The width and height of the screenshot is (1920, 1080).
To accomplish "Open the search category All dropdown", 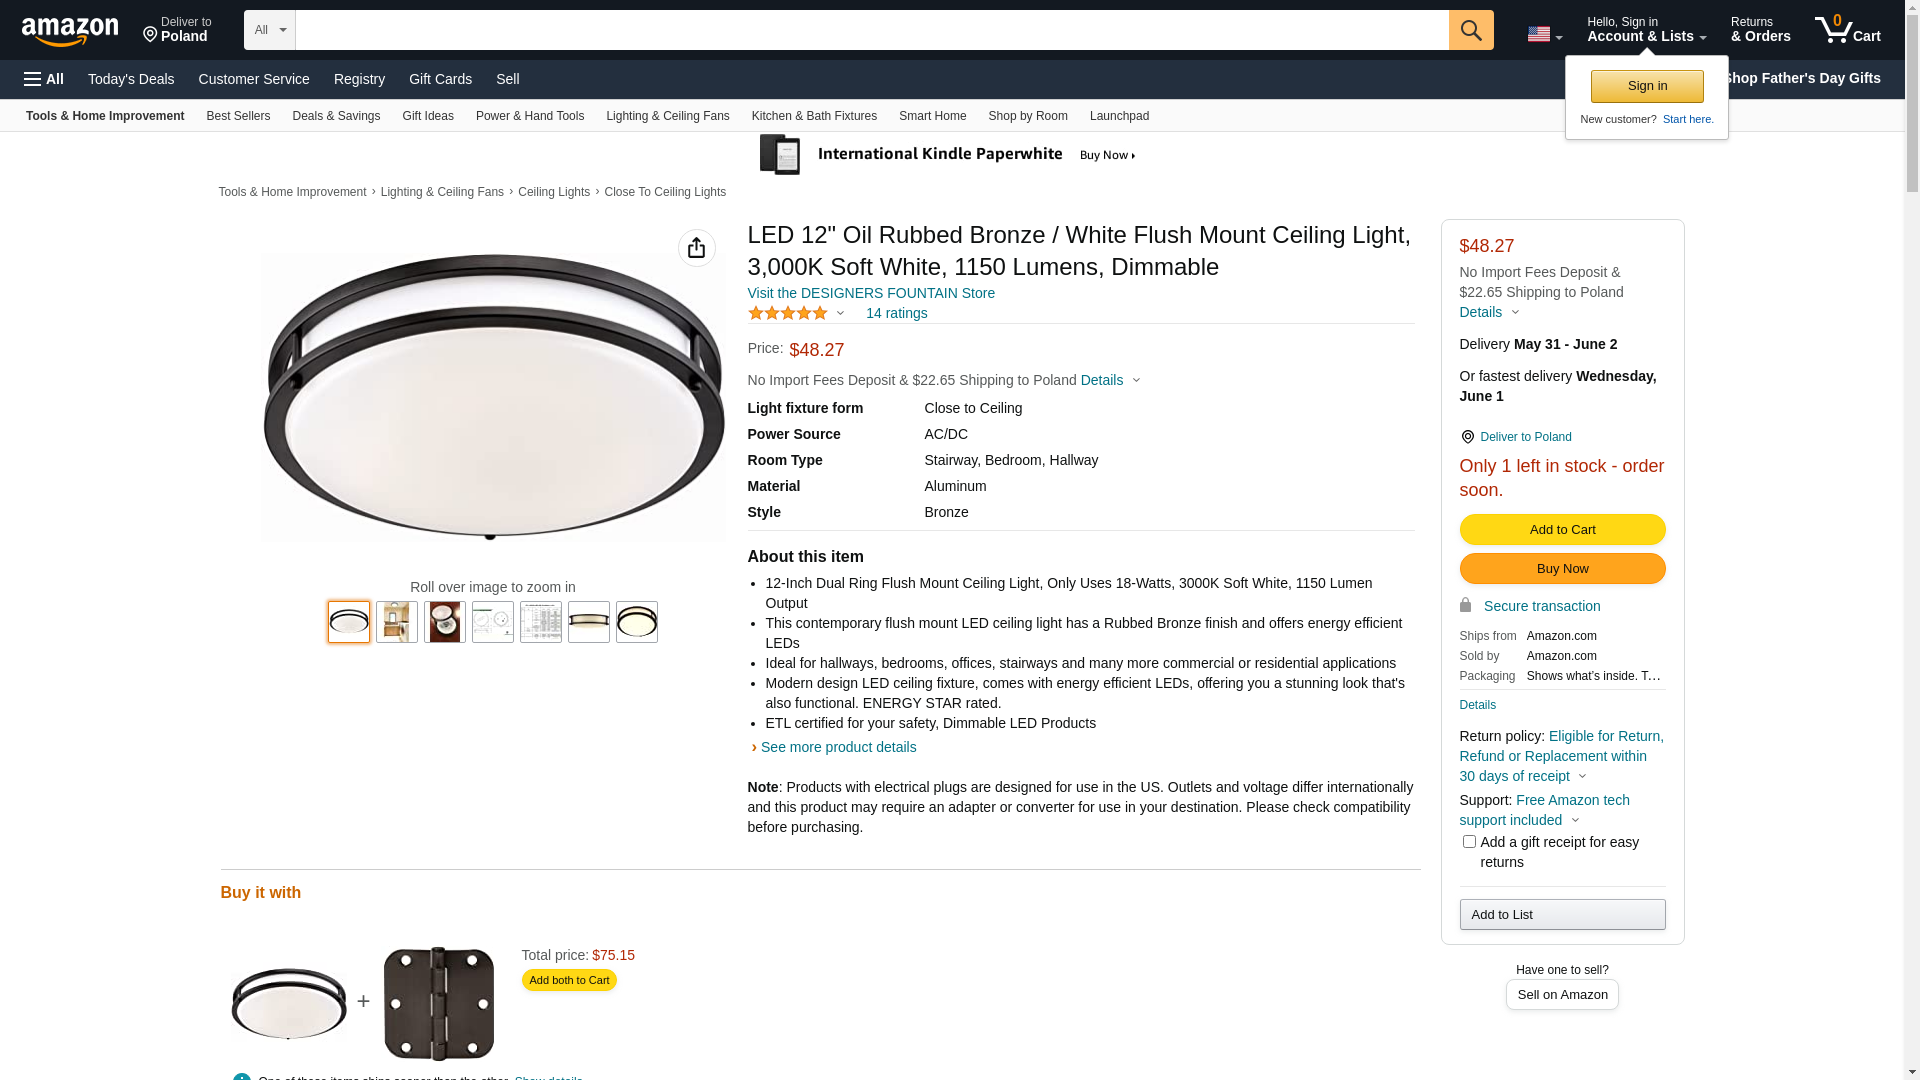I will point(269,30).
